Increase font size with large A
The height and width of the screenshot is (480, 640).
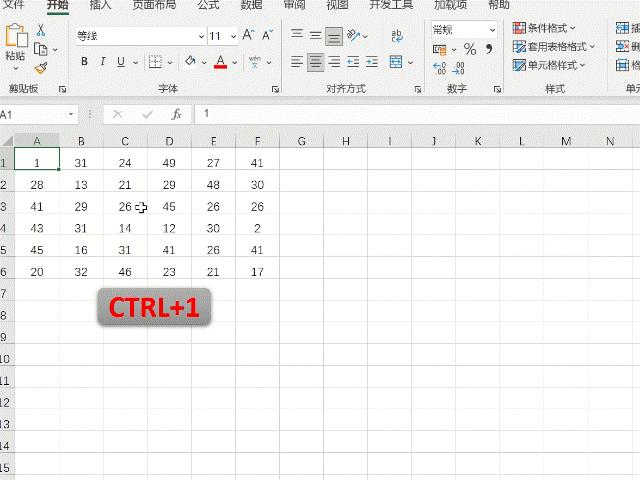[x=248, y=35]
